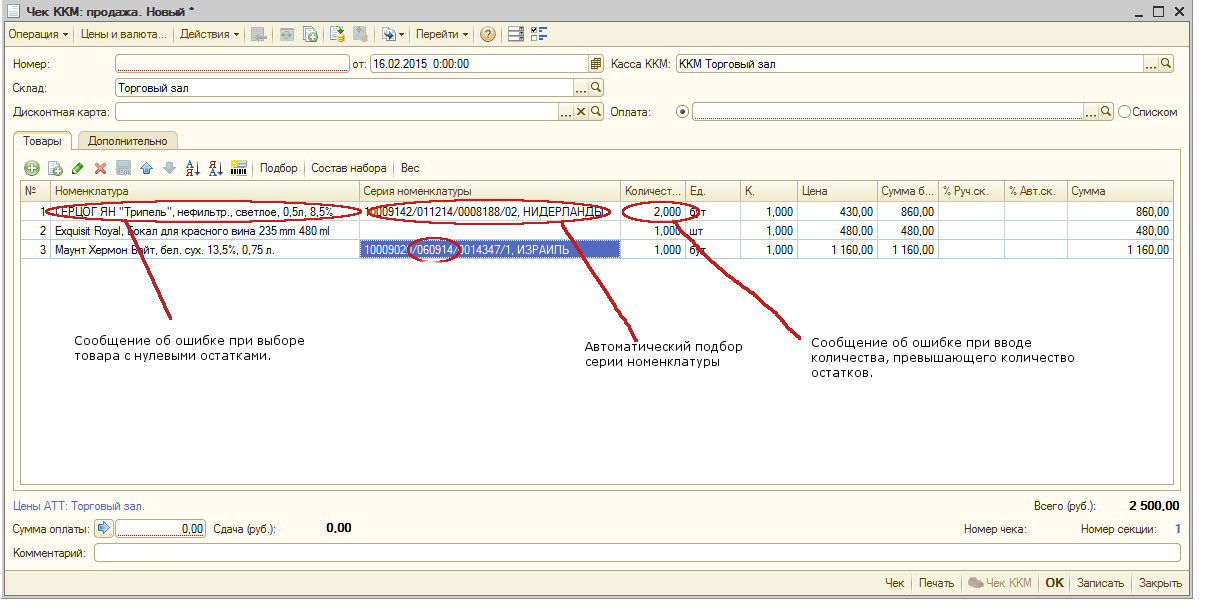Click the barcode scanner icon
This screenshot has width=1206, height=610.
click(x=239, y=168)
